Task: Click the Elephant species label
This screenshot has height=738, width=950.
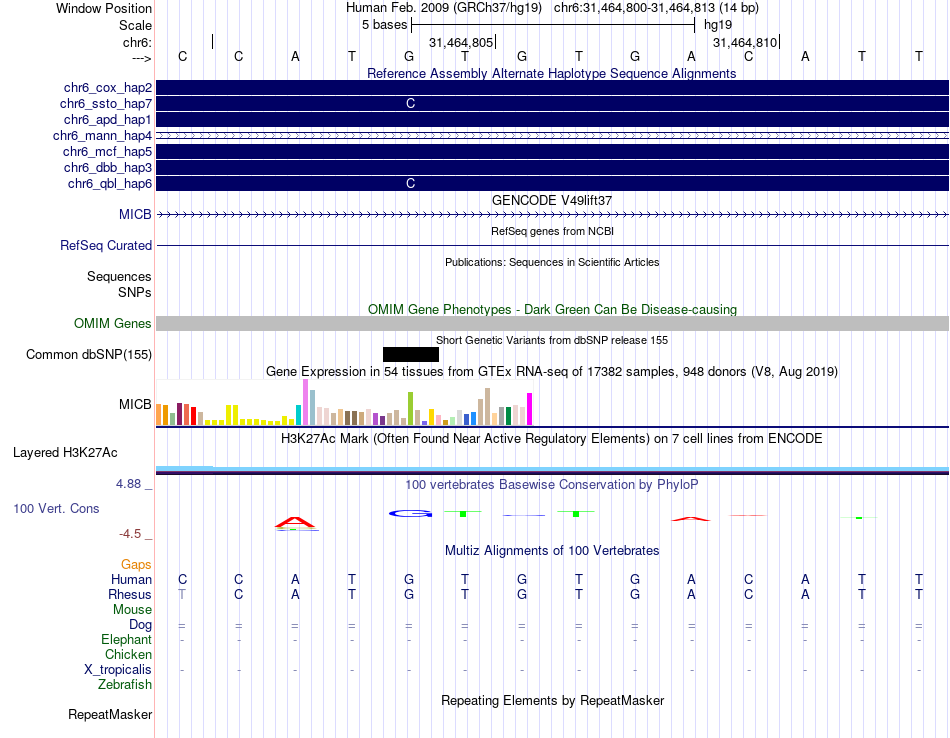Action: click(126, 640)
